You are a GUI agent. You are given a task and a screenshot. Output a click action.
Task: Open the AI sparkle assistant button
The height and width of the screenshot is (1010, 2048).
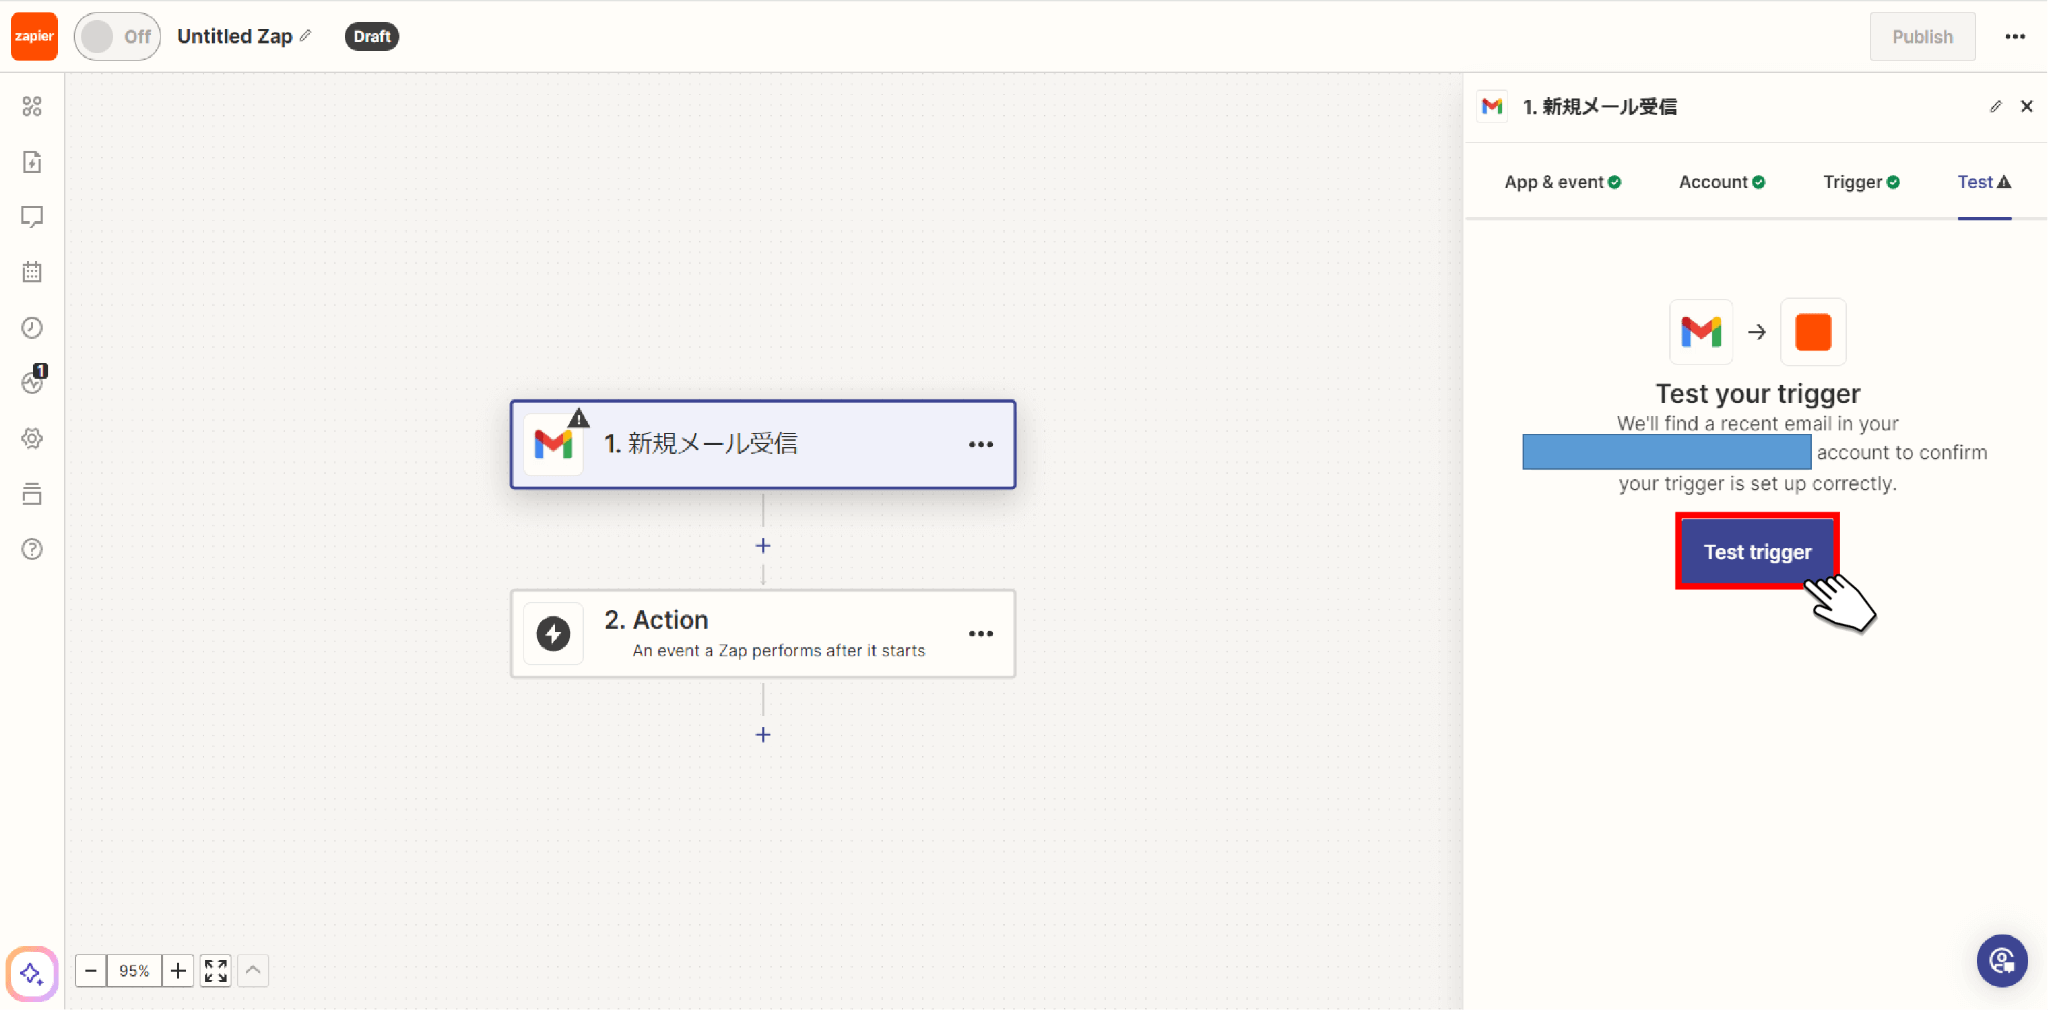point(32,973)
